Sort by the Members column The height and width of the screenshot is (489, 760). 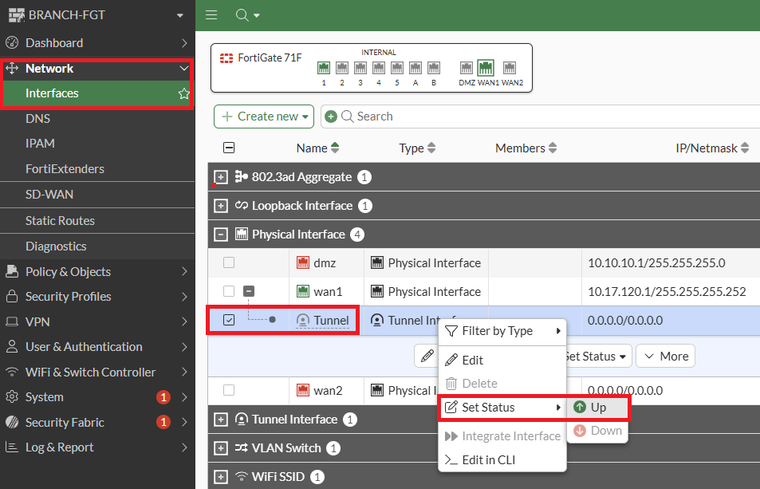pyautogui.click(x=525, y=148)
